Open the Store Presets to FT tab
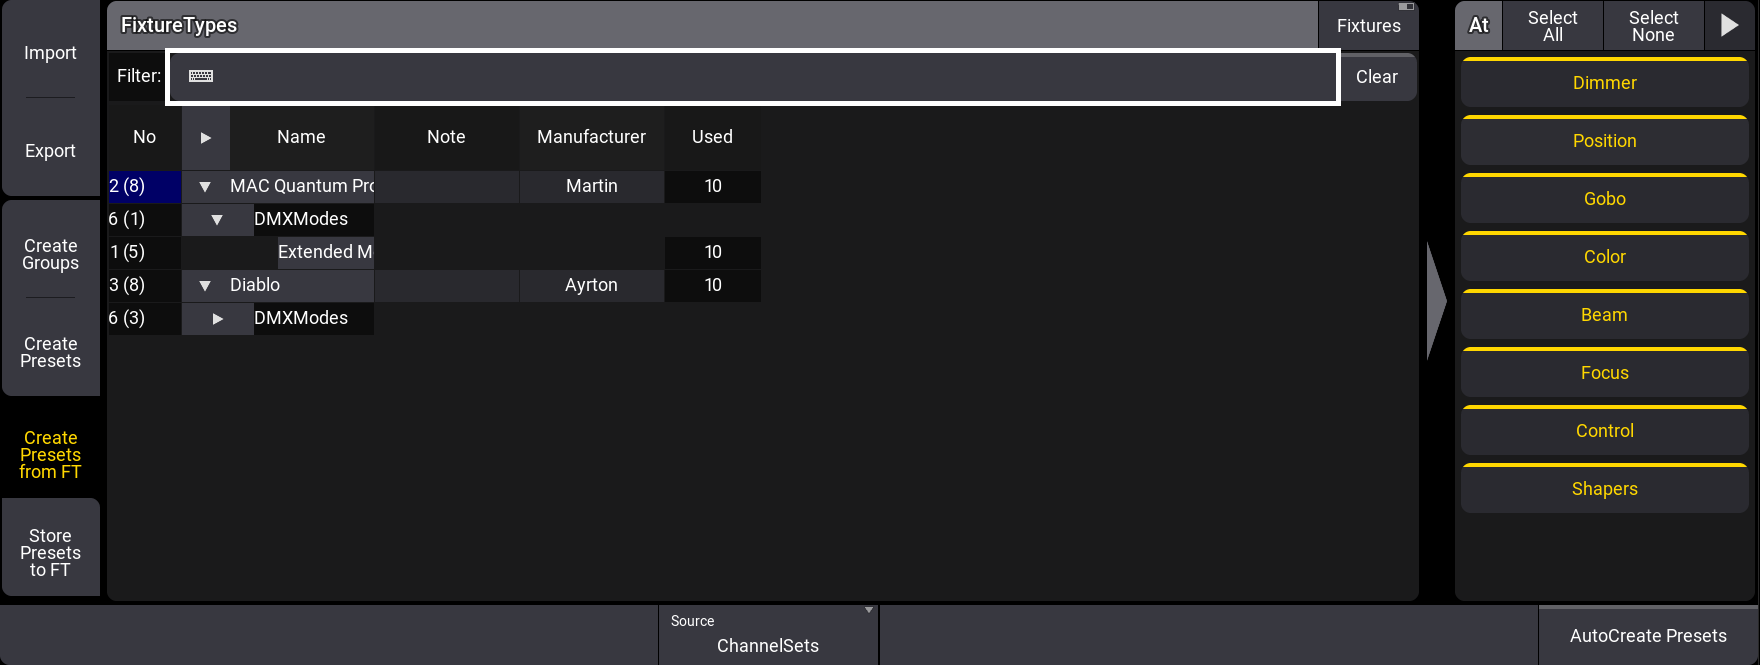This screenshot has width=1760, height=665. [x=50, y=552]
